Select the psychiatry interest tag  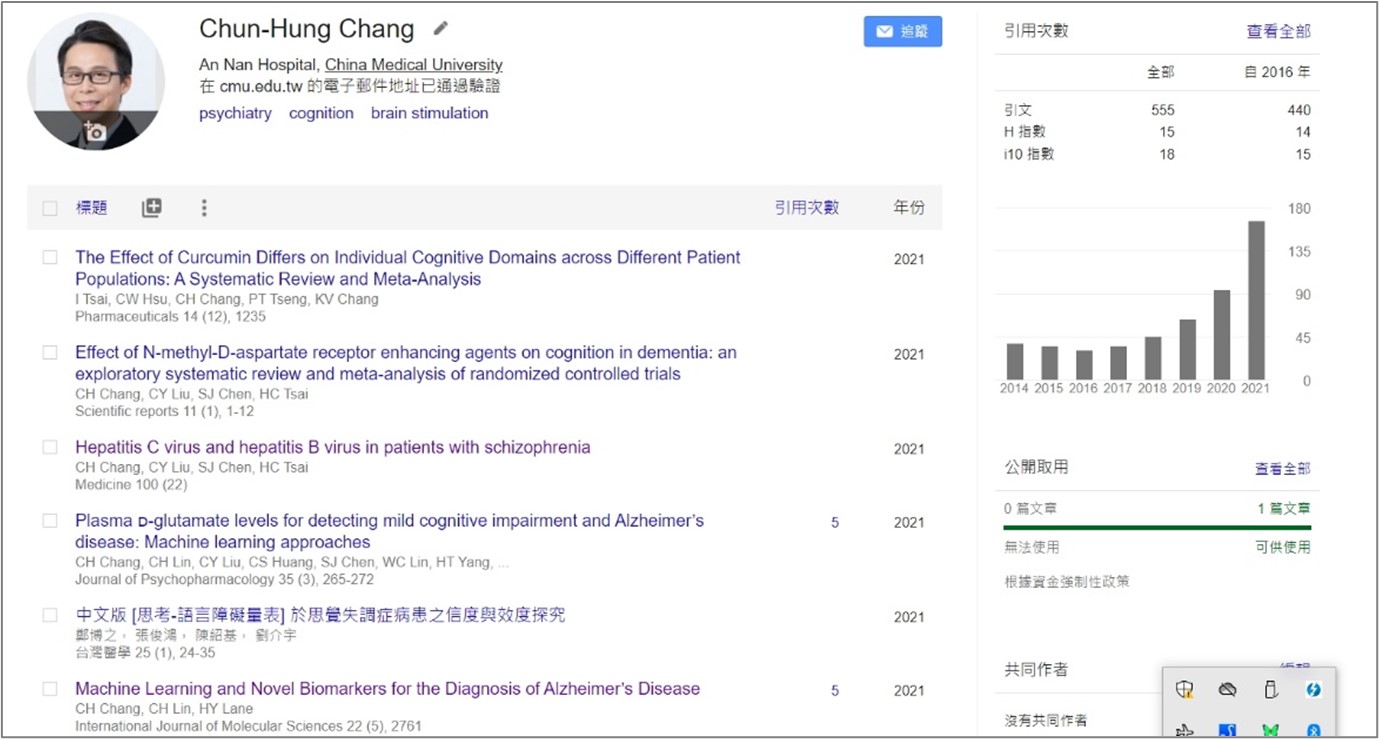pyautogui.click(x=235, y=113)
